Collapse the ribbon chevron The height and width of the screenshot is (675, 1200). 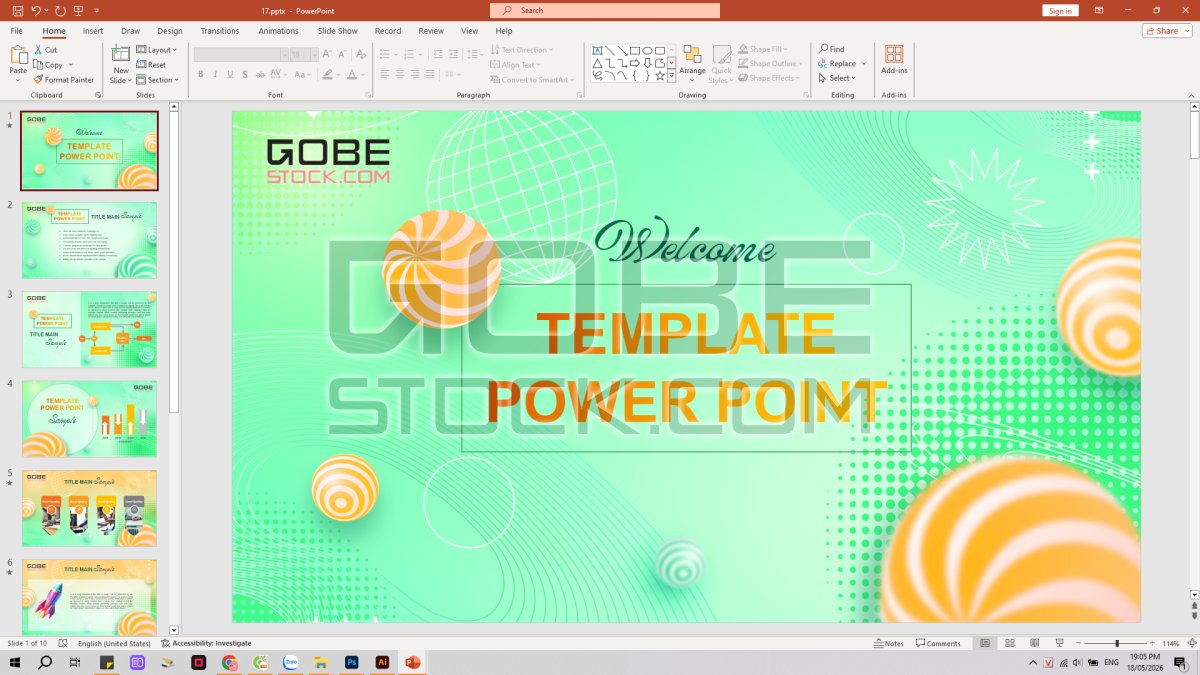pyautogui.click(x=1191, y=95)
